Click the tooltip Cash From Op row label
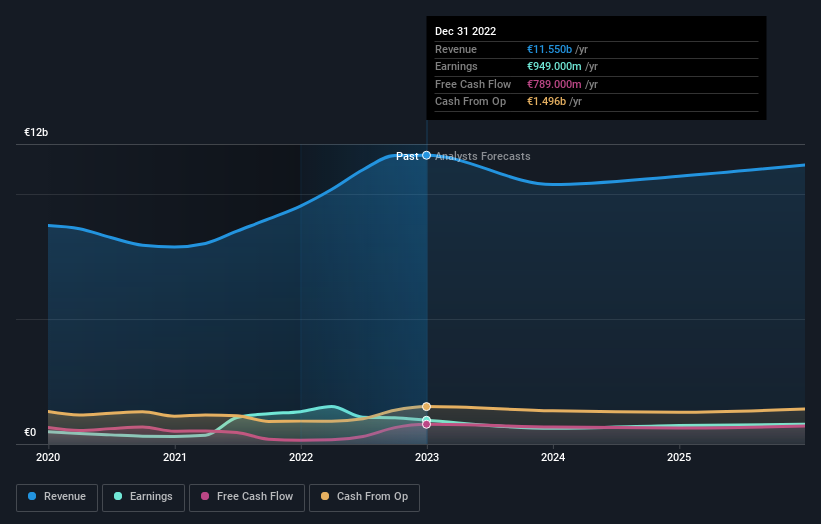The image size is (821, 524). tap(470, 102)
